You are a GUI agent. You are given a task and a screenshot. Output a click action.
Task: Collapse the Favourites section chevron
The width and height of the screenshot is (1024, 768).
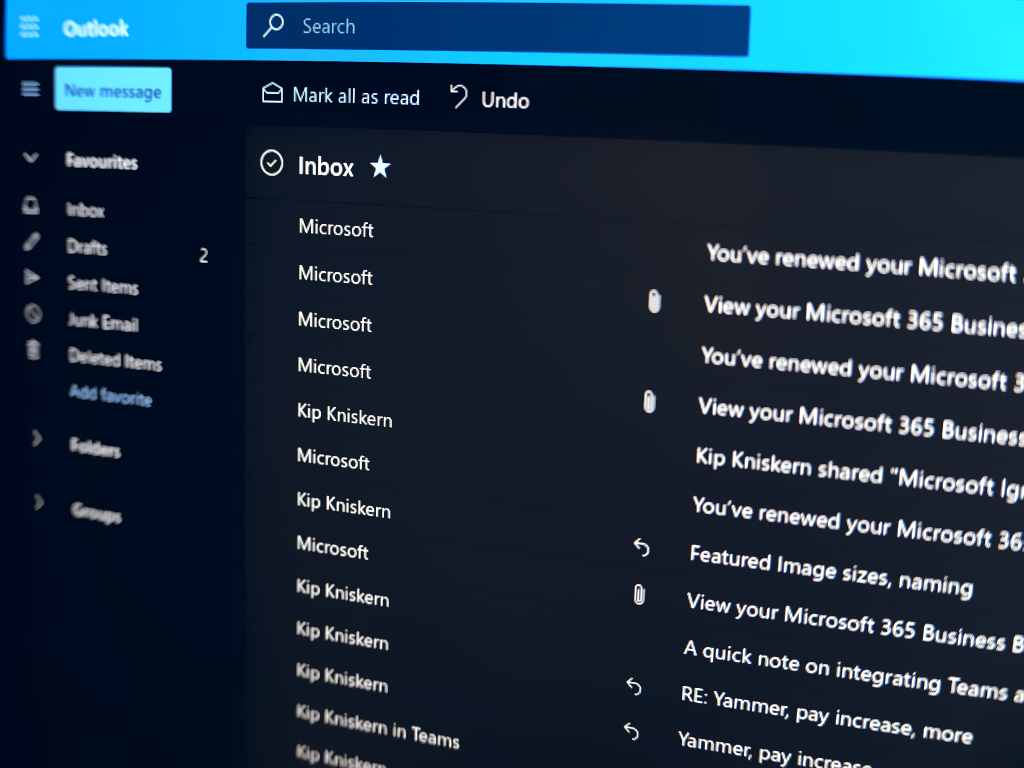coord(30,157)
